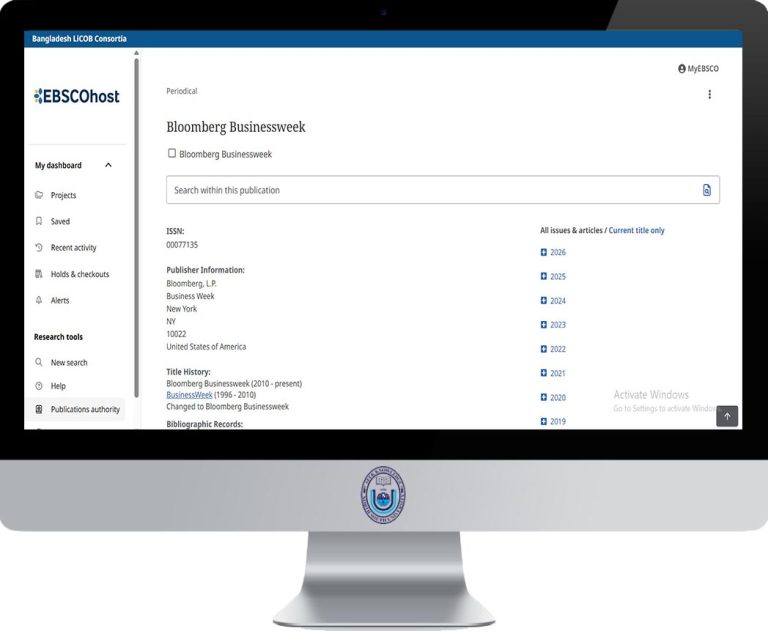Click the Bangladesh LiCOB Consortia header text
Screen dimensions: 768x642
(x=79, y=39)
